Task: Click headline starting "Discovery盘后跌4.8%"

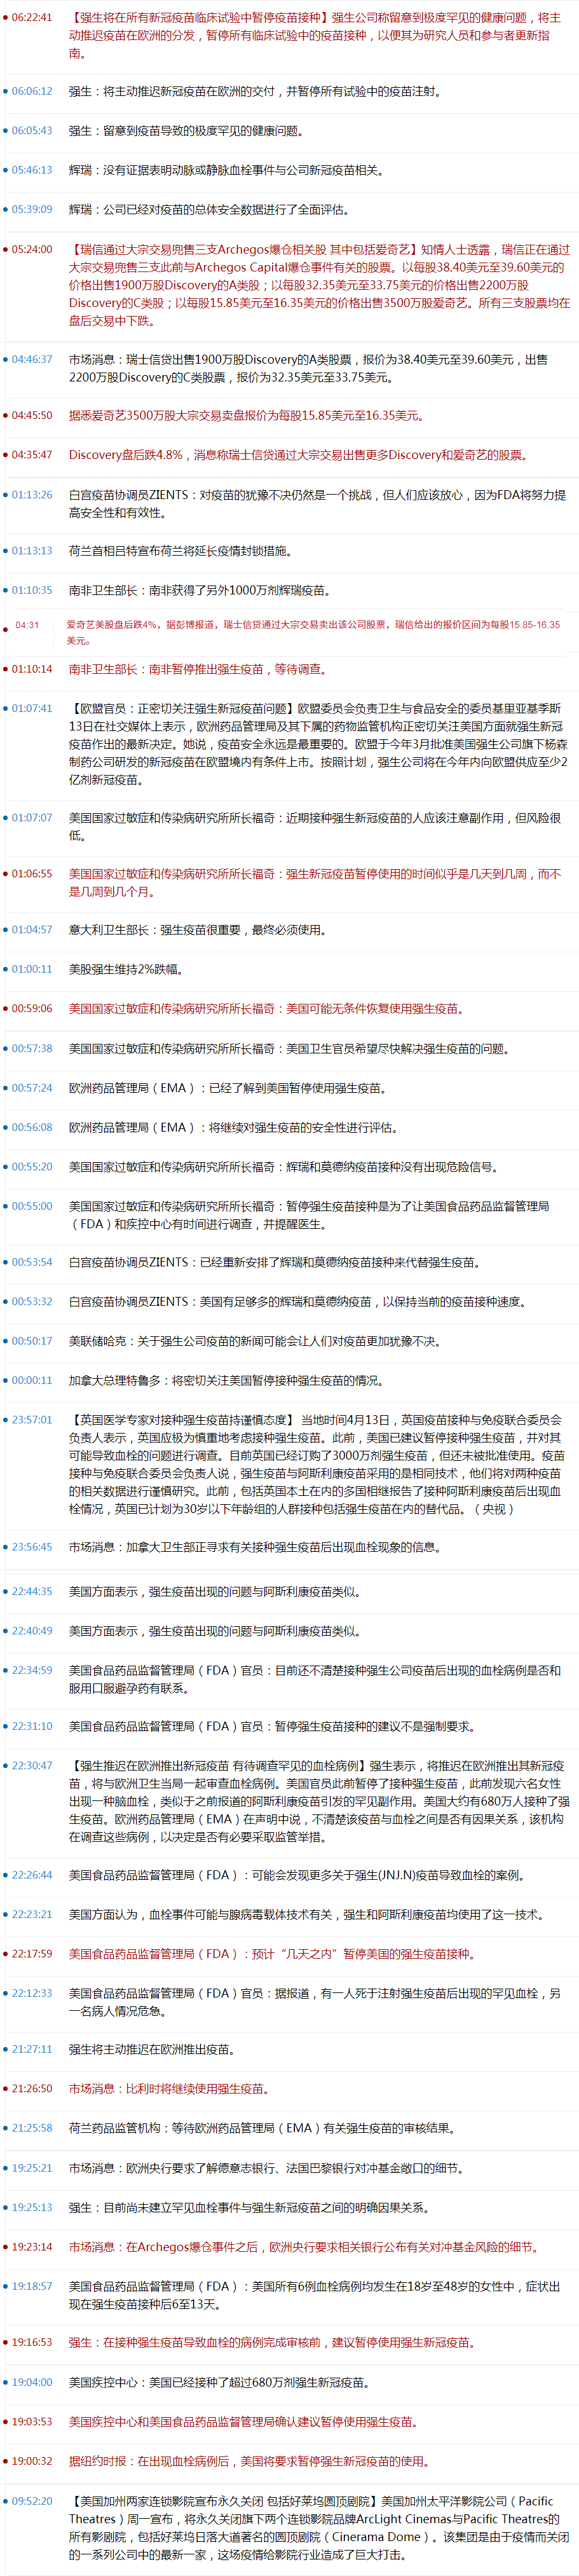Action: pyautogui.click(x=299, y=454)
